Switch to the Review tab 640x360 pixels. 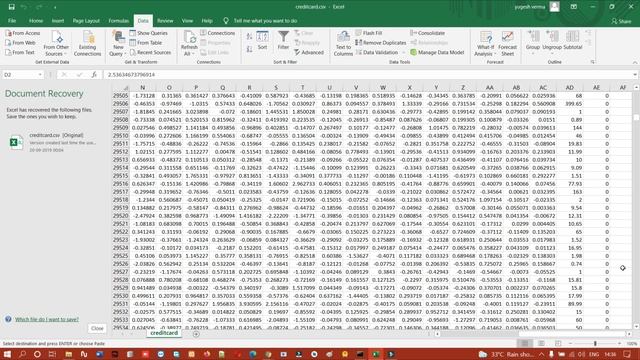click(165, 21)
